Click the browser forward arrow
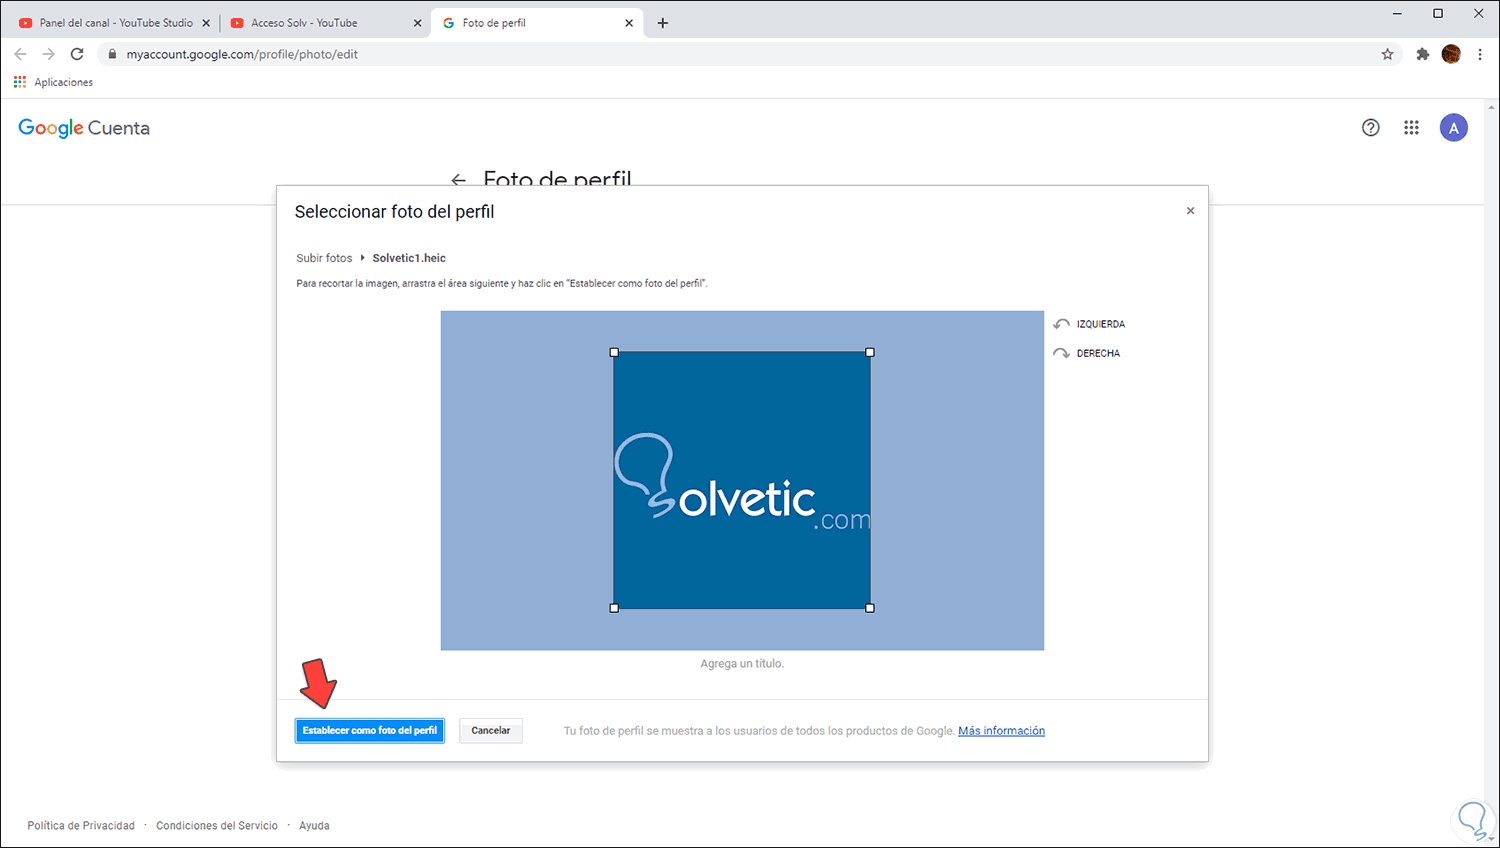1500x848 pixels. point(48,54)
